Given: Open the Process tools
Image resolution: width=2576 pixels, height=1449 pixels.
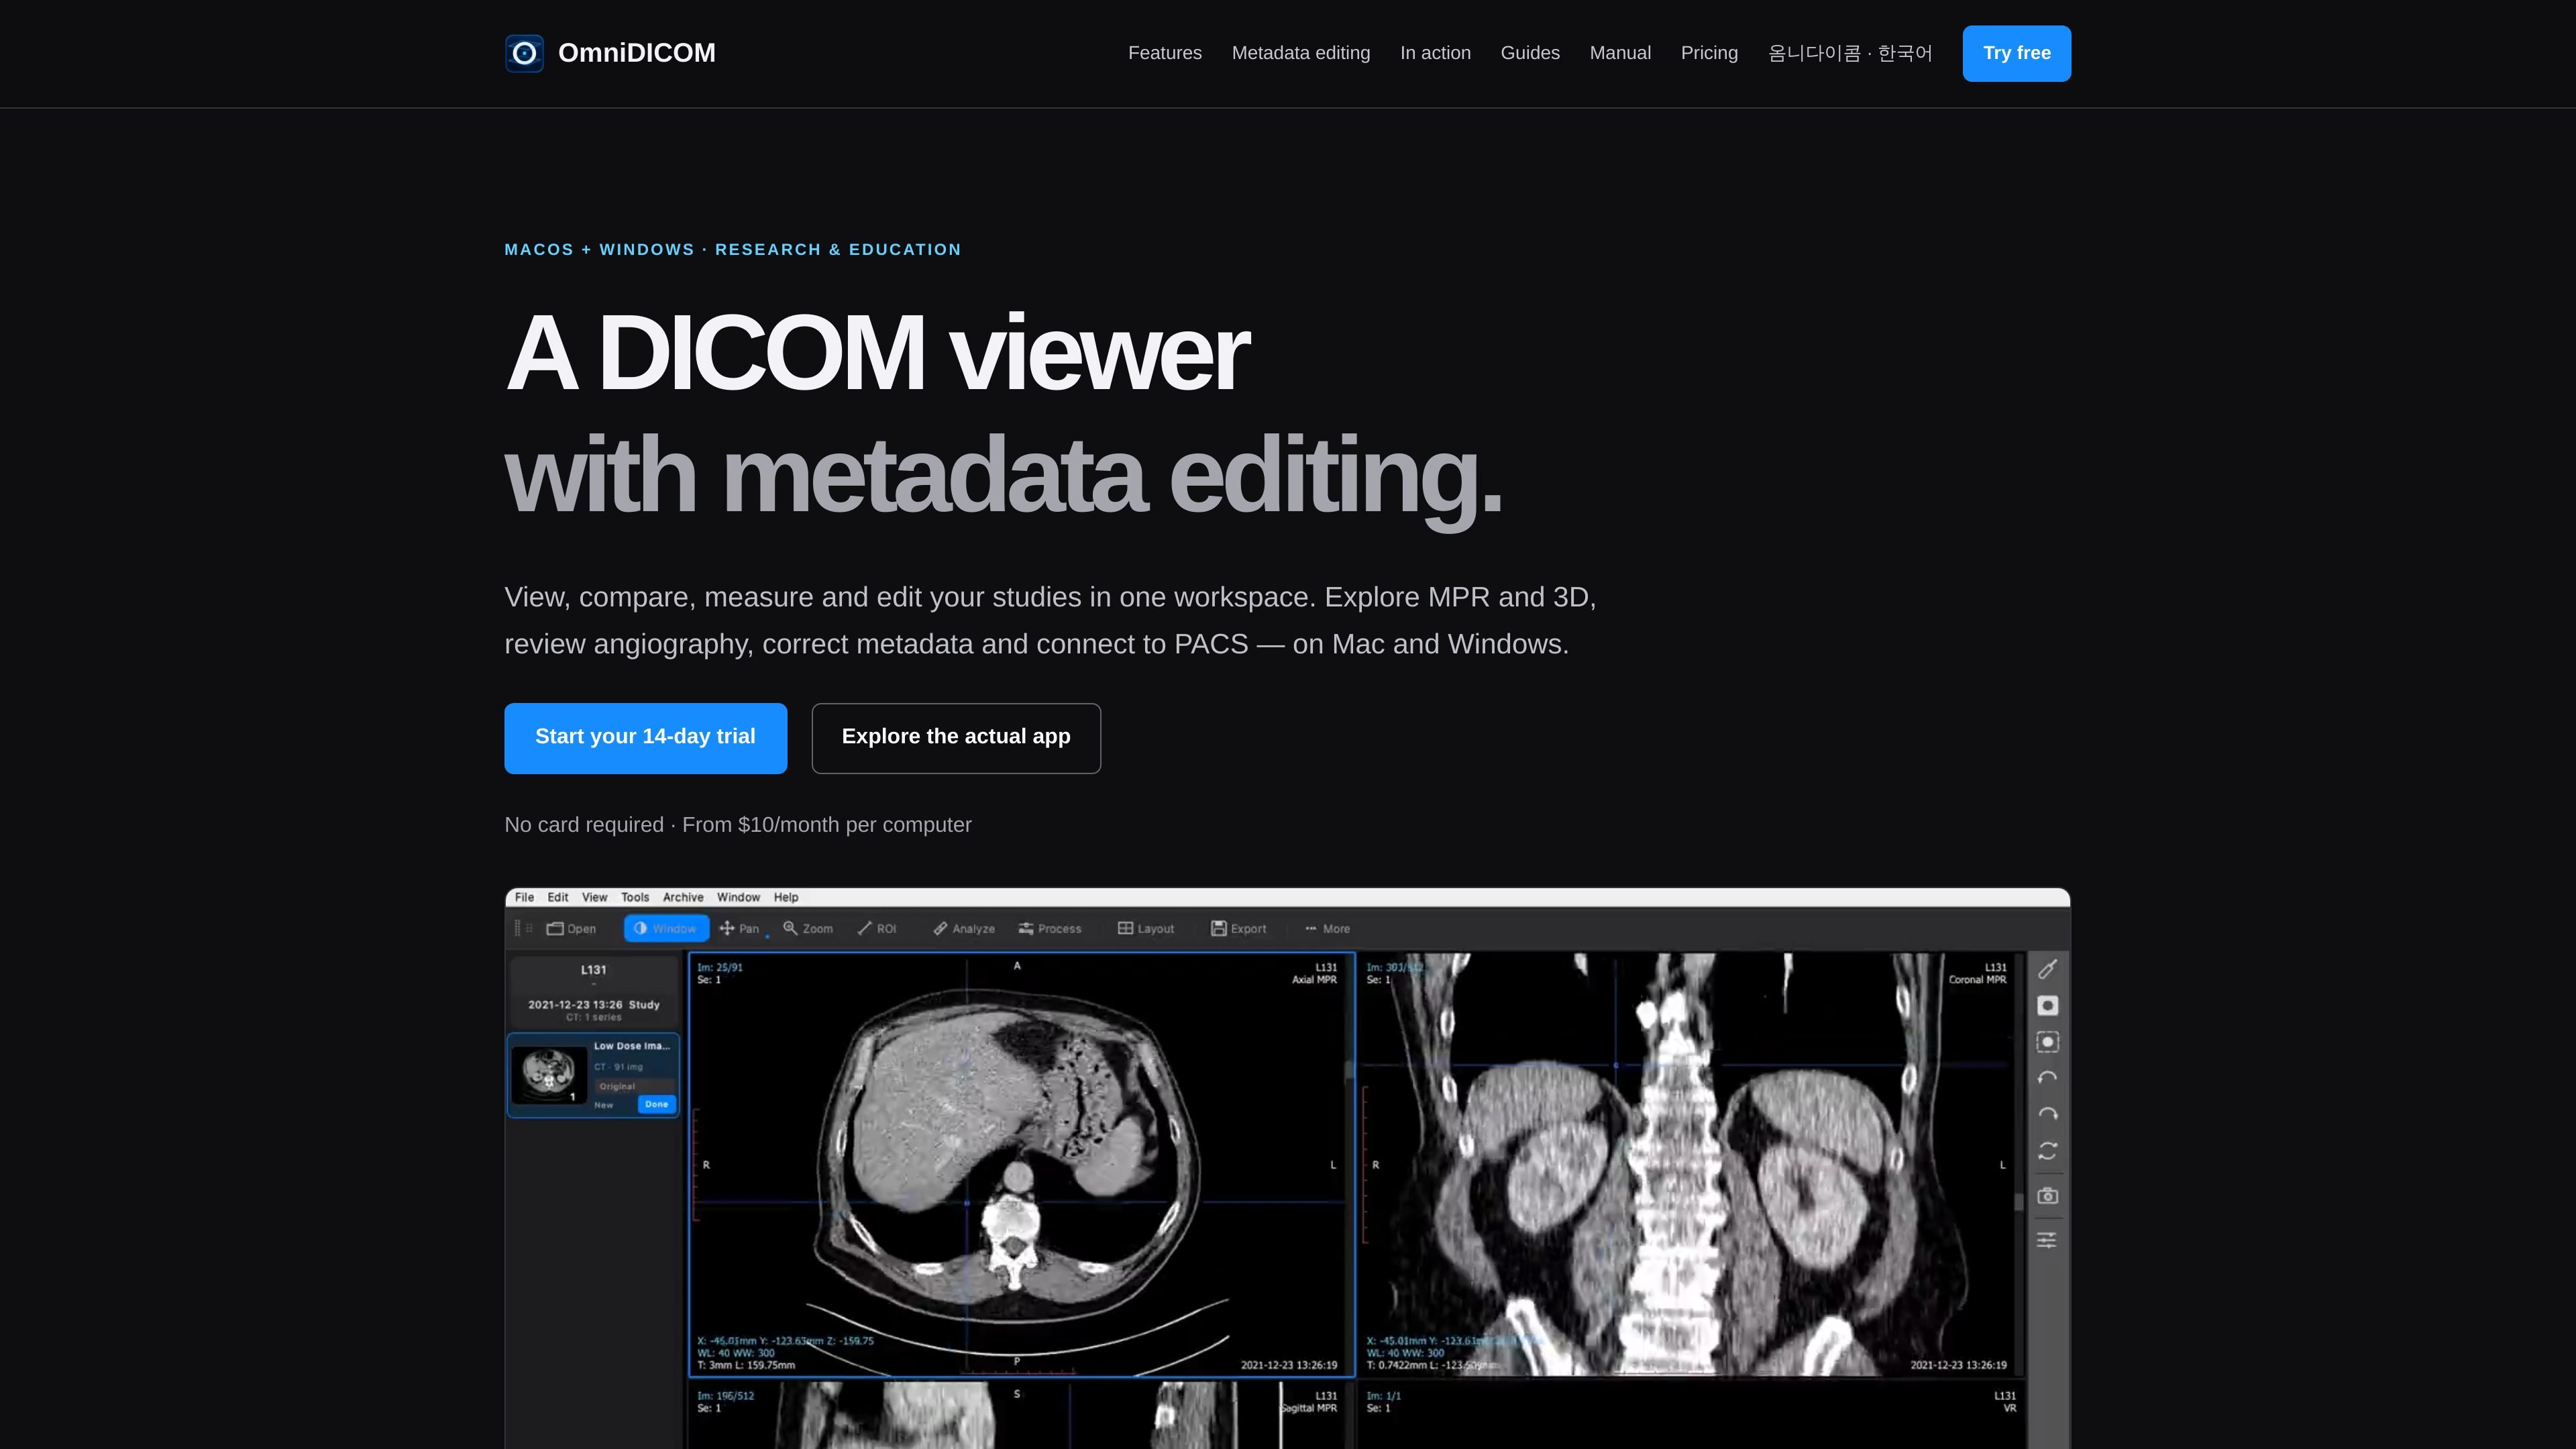Looking at the screenshot, I should tap(1050, 928).
